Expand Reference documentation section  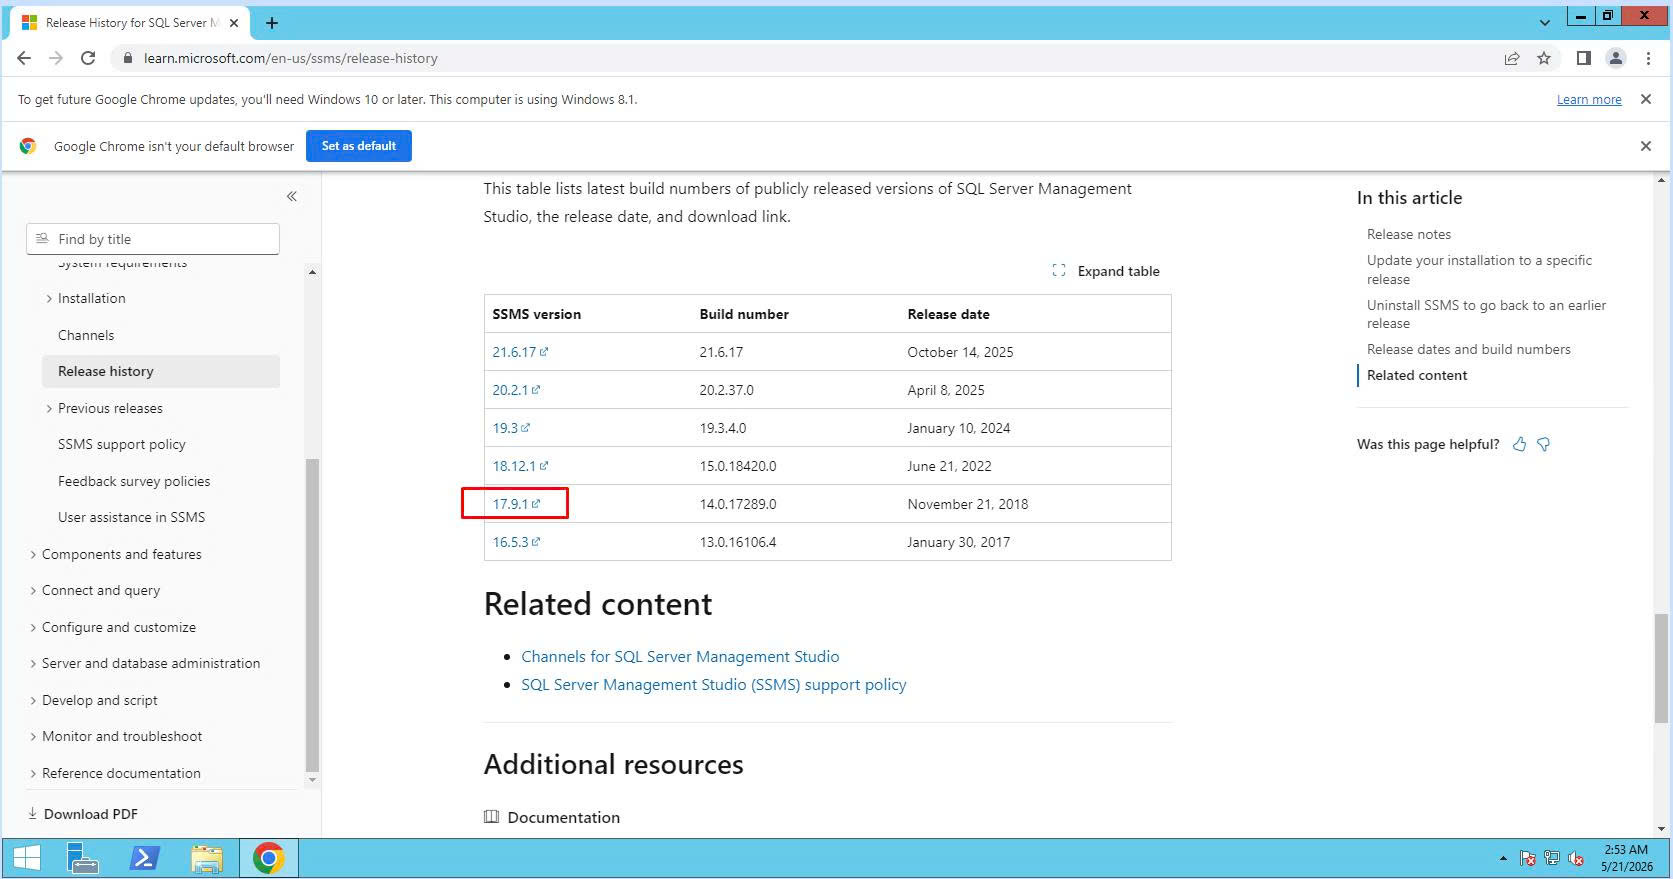(x=33, y=773)
